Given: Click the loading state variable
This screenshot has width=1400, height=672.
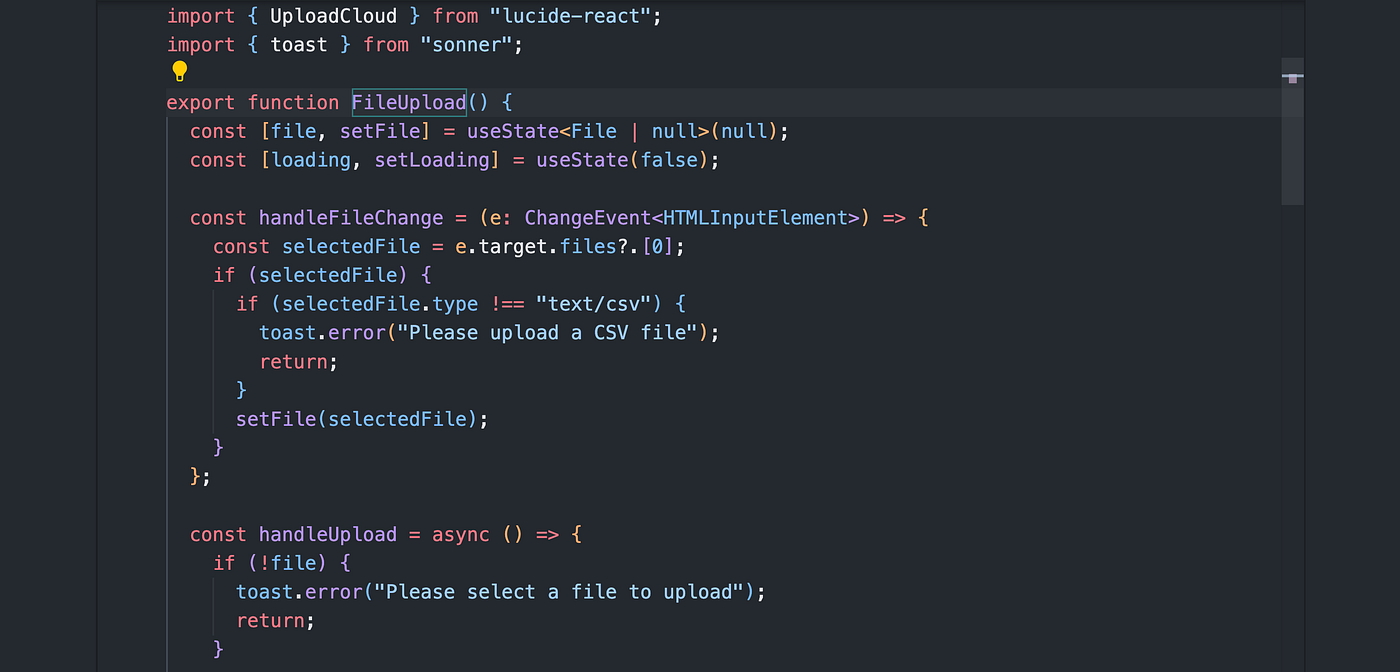Looking at the screenshot, I should 311,160.
